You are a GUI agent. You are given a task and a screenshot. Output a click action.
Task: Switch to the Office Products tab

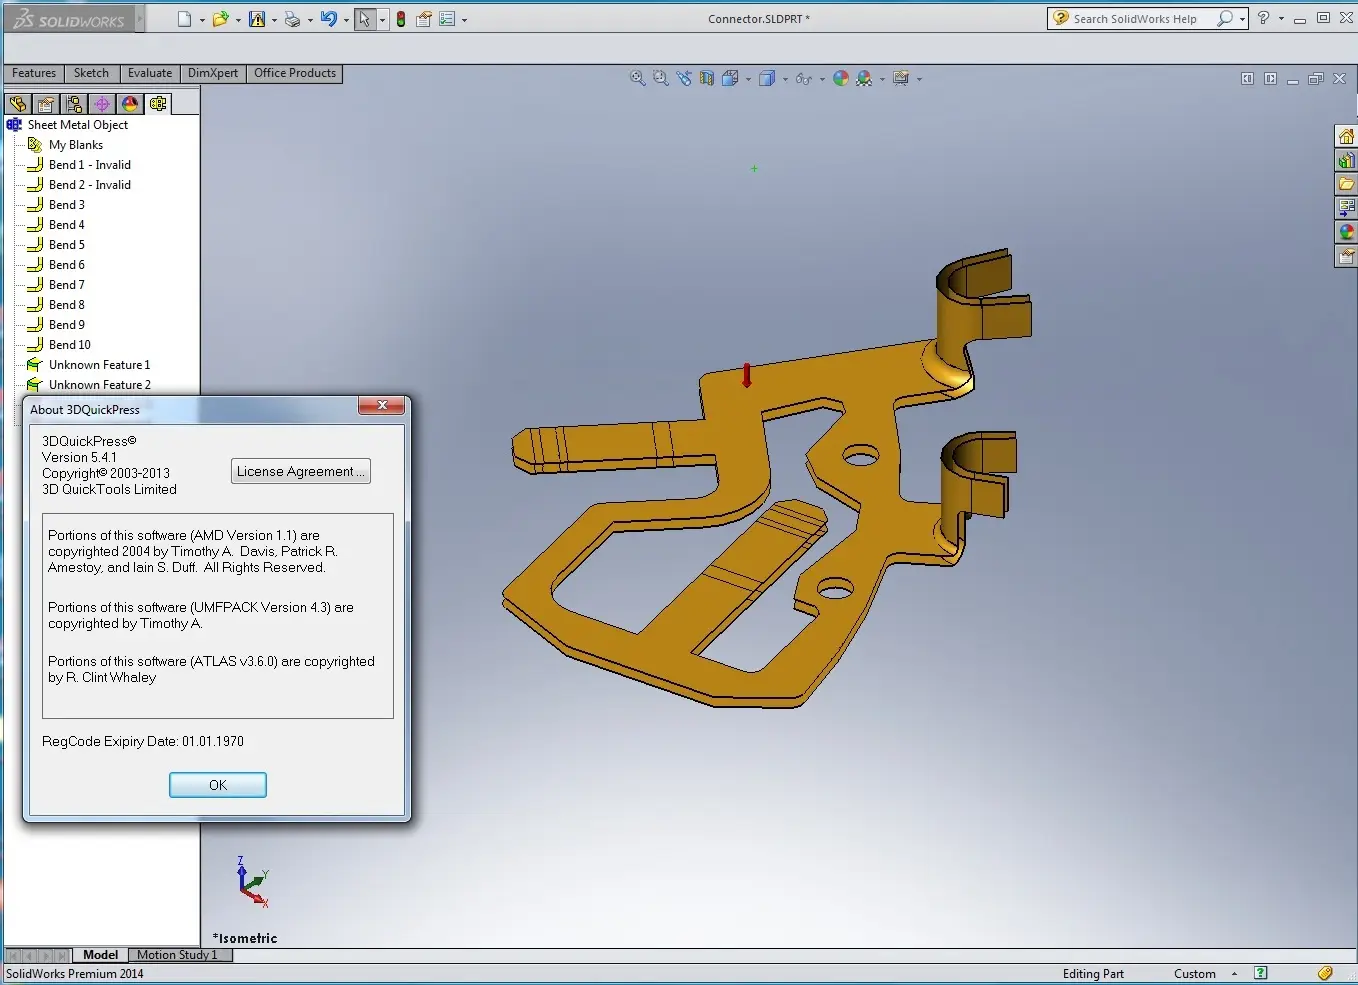pyautogui.click(x=295, y=73)
